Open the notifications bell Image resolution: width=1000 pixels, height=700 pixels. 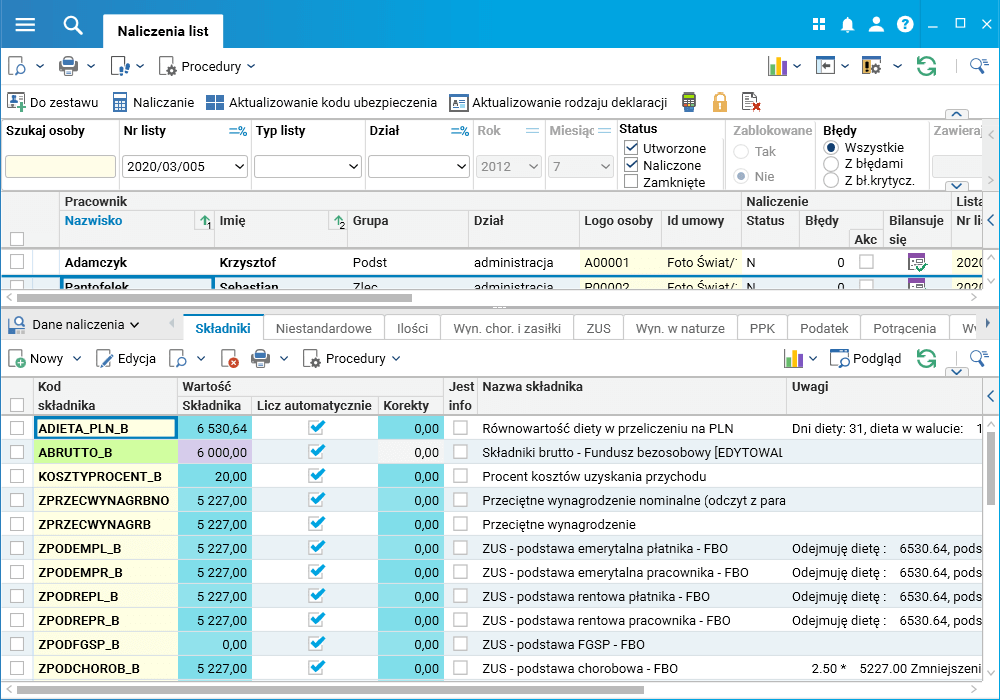point(848,25)
